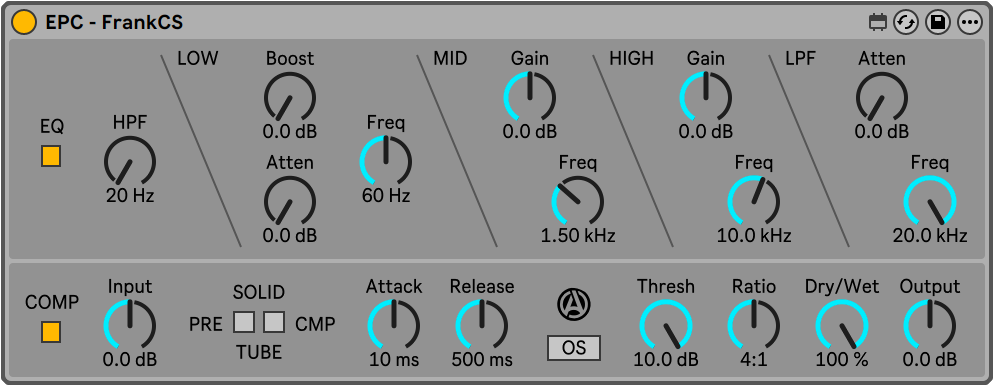Click the 60 Hz frequency value

click(386, 196)
